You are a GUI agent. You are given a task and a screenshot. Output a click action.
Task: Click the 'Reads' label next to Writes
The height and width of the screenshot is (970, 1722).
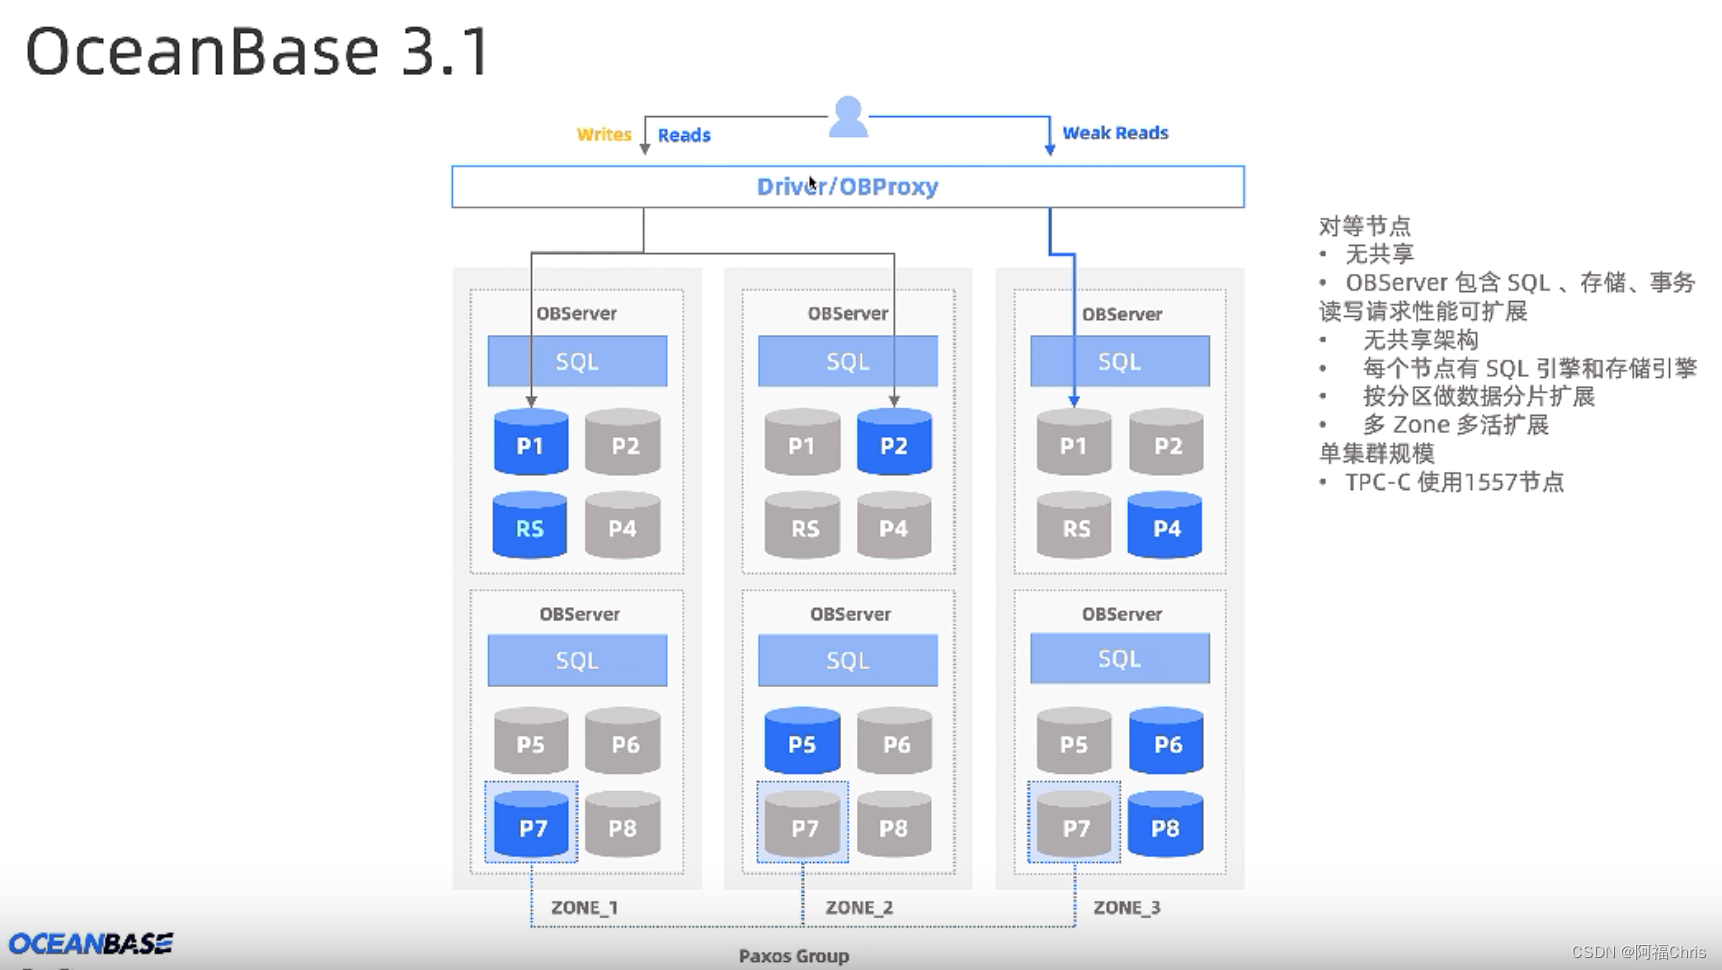[x=684, y=135]
